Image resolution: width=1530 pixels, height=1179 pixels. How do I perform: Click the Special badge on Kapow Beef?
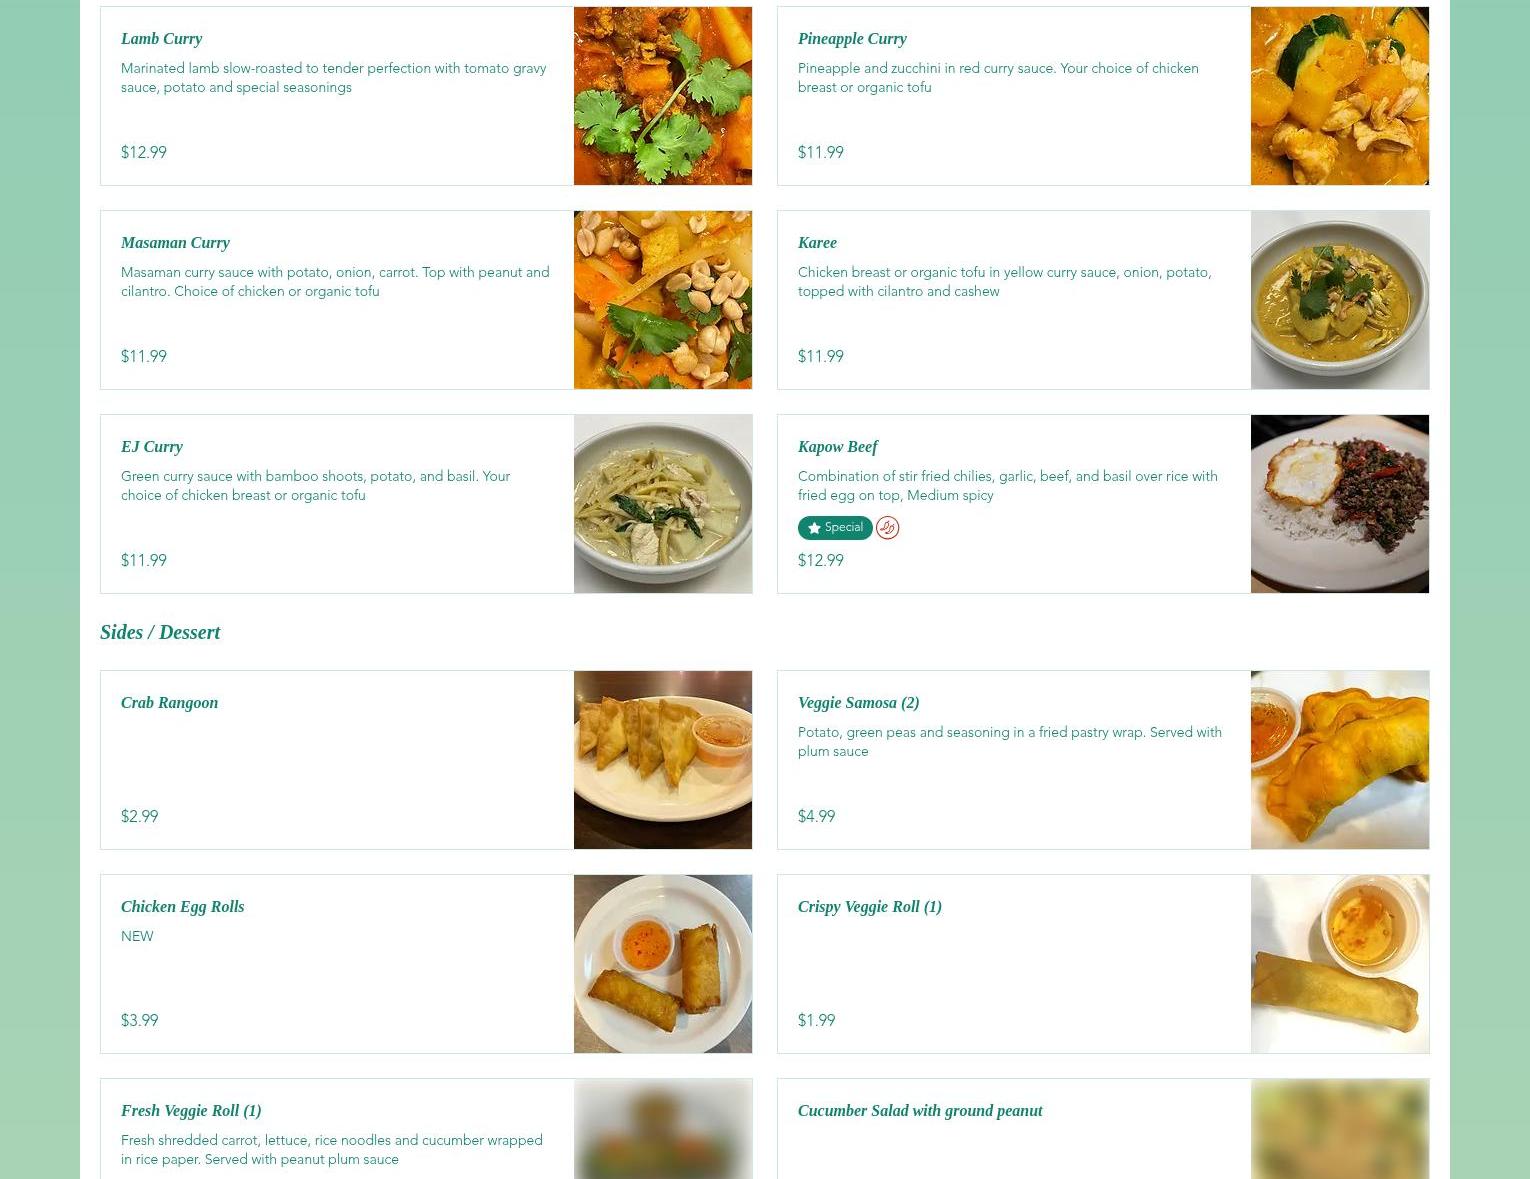point(835,528)
